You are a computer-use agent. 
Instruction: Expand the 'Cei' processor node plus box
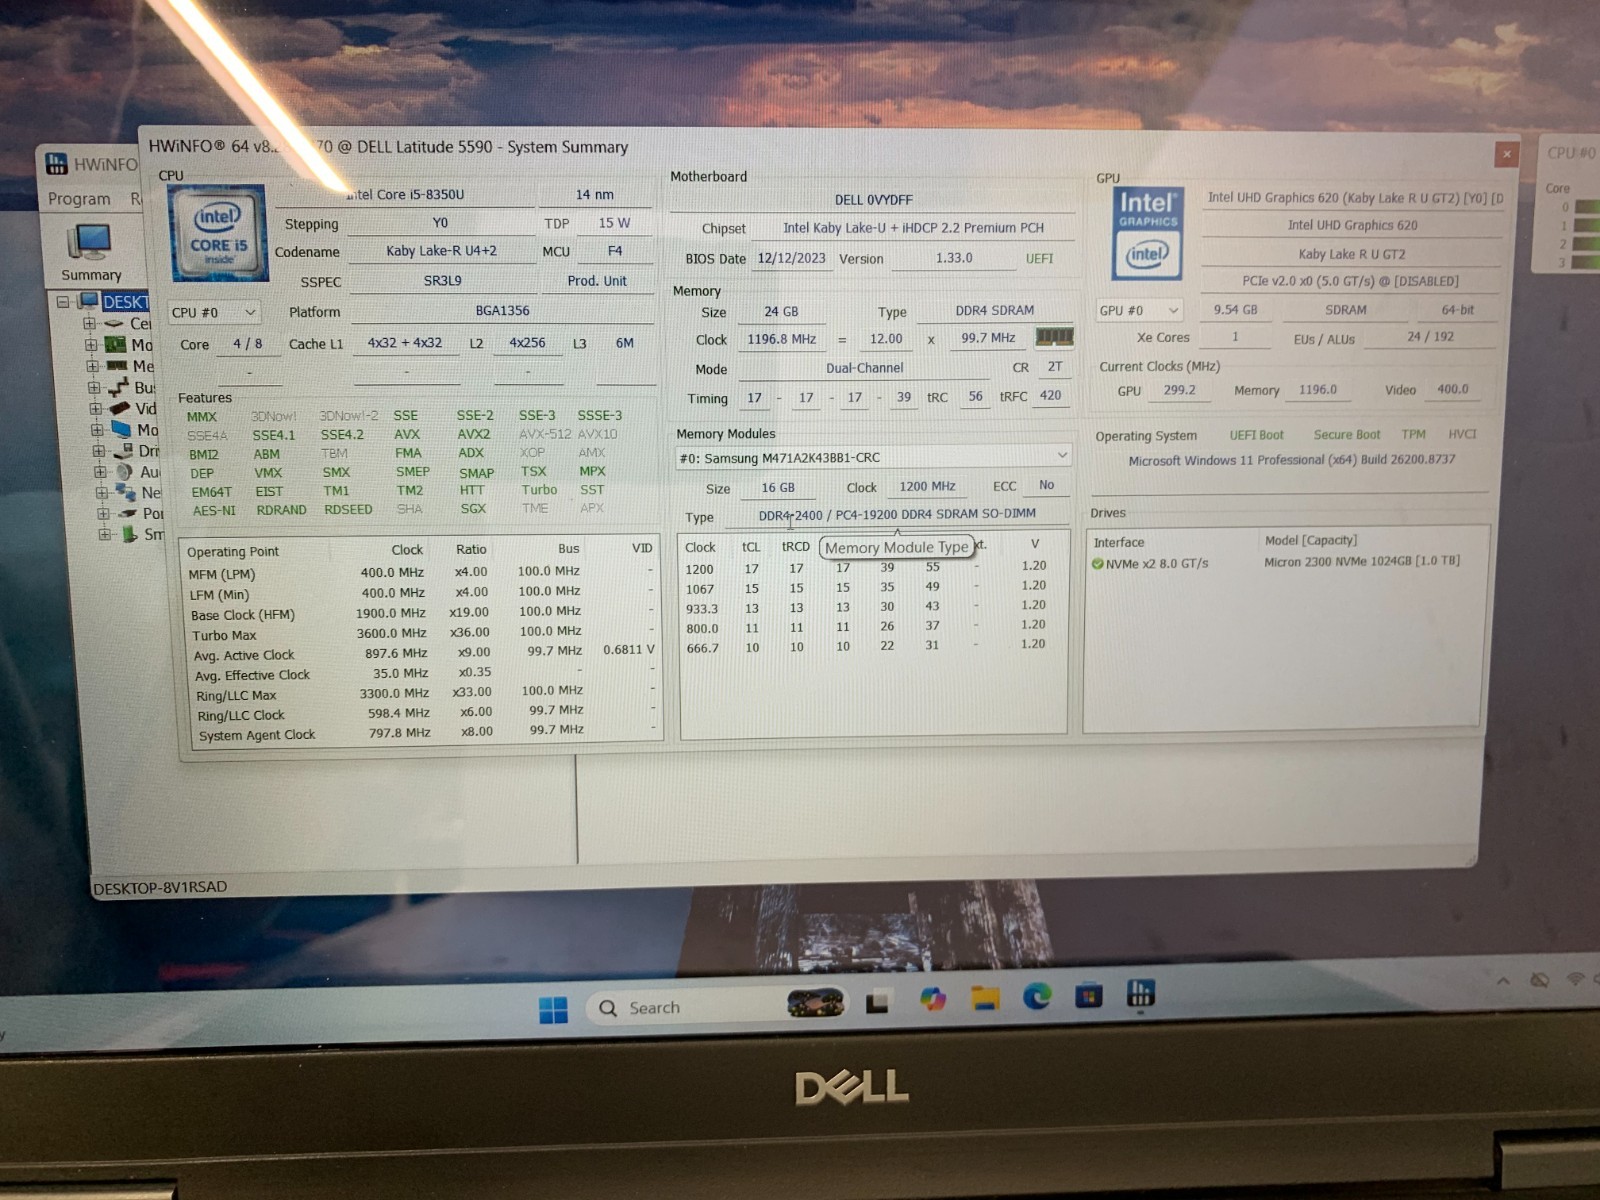coord(89,323)
